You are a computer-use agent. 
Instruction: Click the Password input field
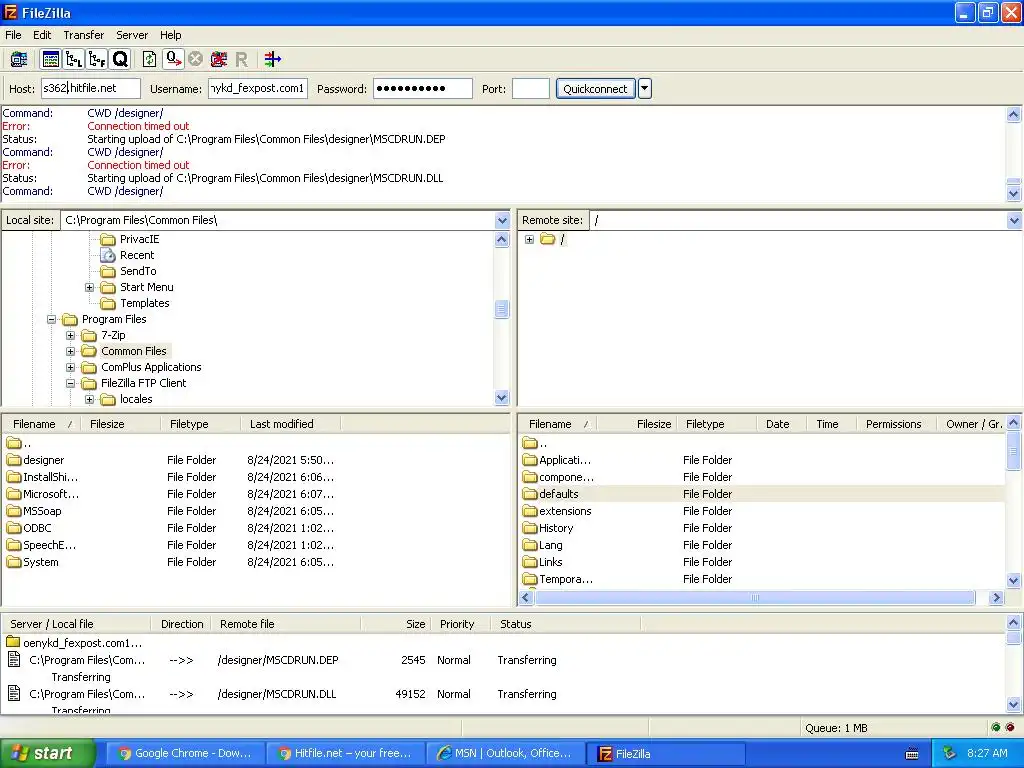[423, 88]
